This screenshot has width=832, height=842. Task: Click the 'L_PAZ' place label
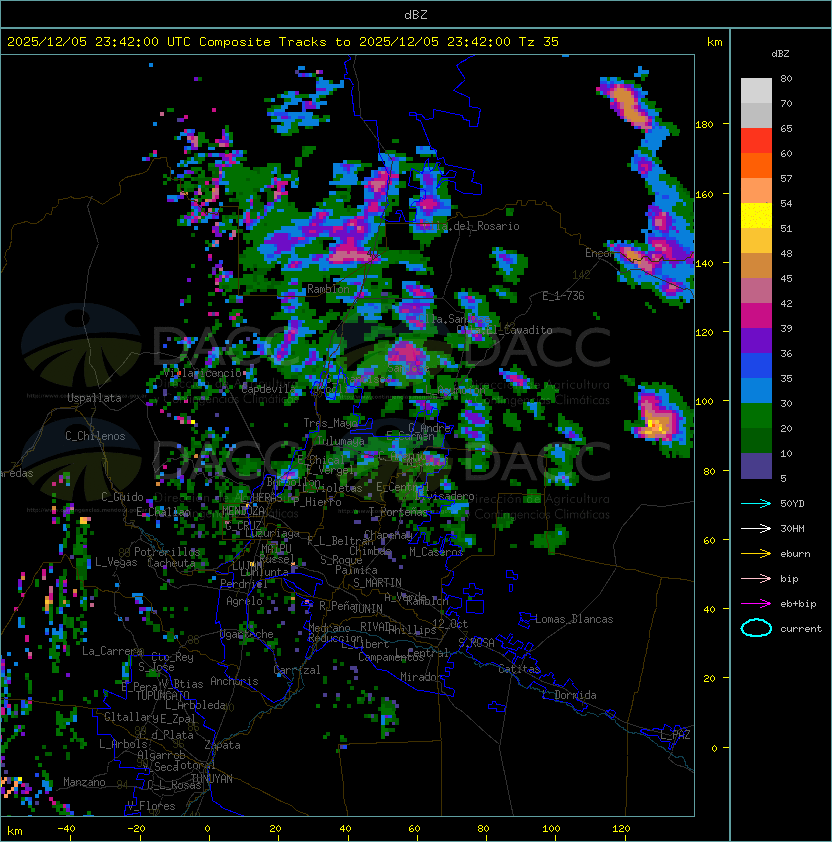tap(675, 735)
